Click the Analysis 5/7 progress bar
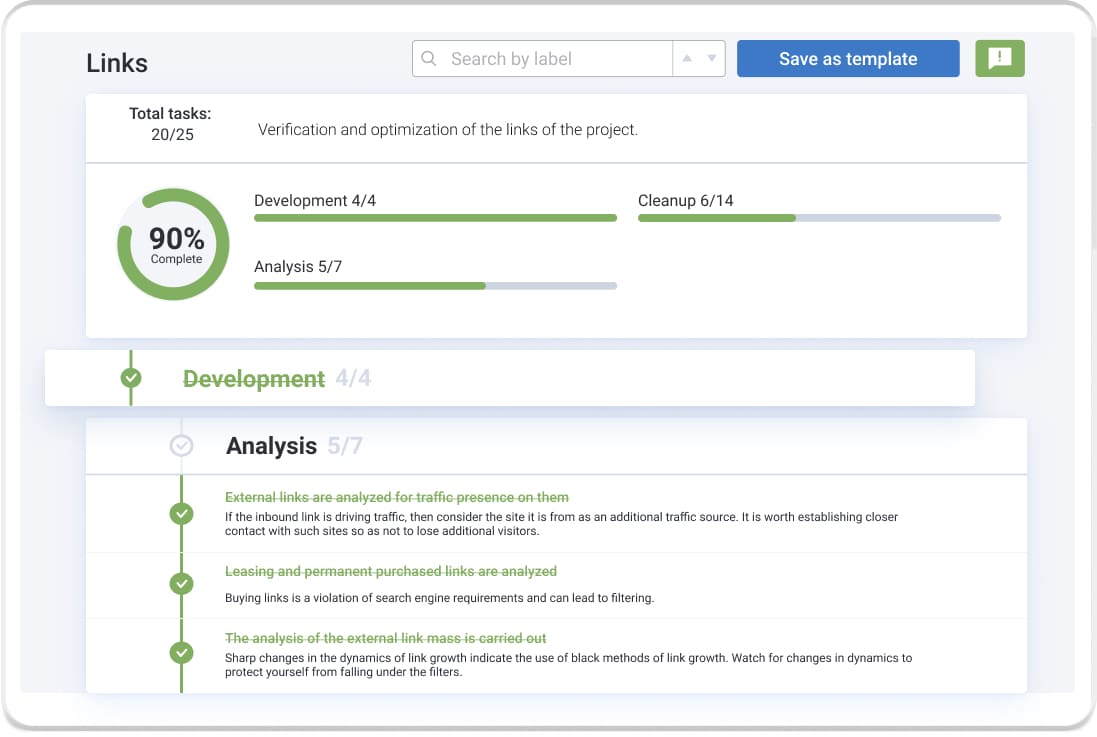Screen dimensions: 1097x737 point(435,286)
